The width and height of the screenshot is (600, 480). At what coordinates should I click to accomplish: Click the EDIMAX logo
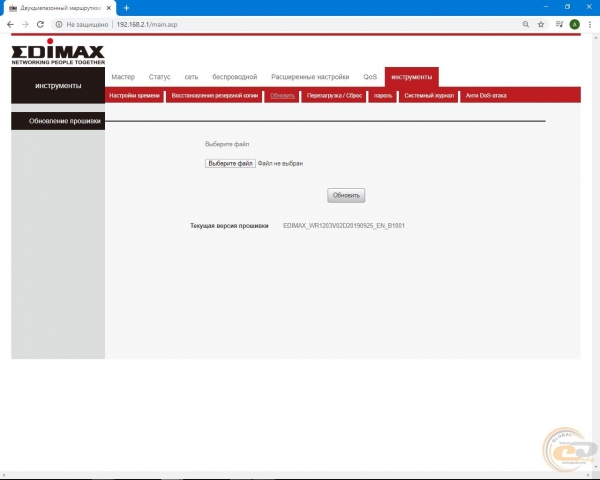[58, 52]
